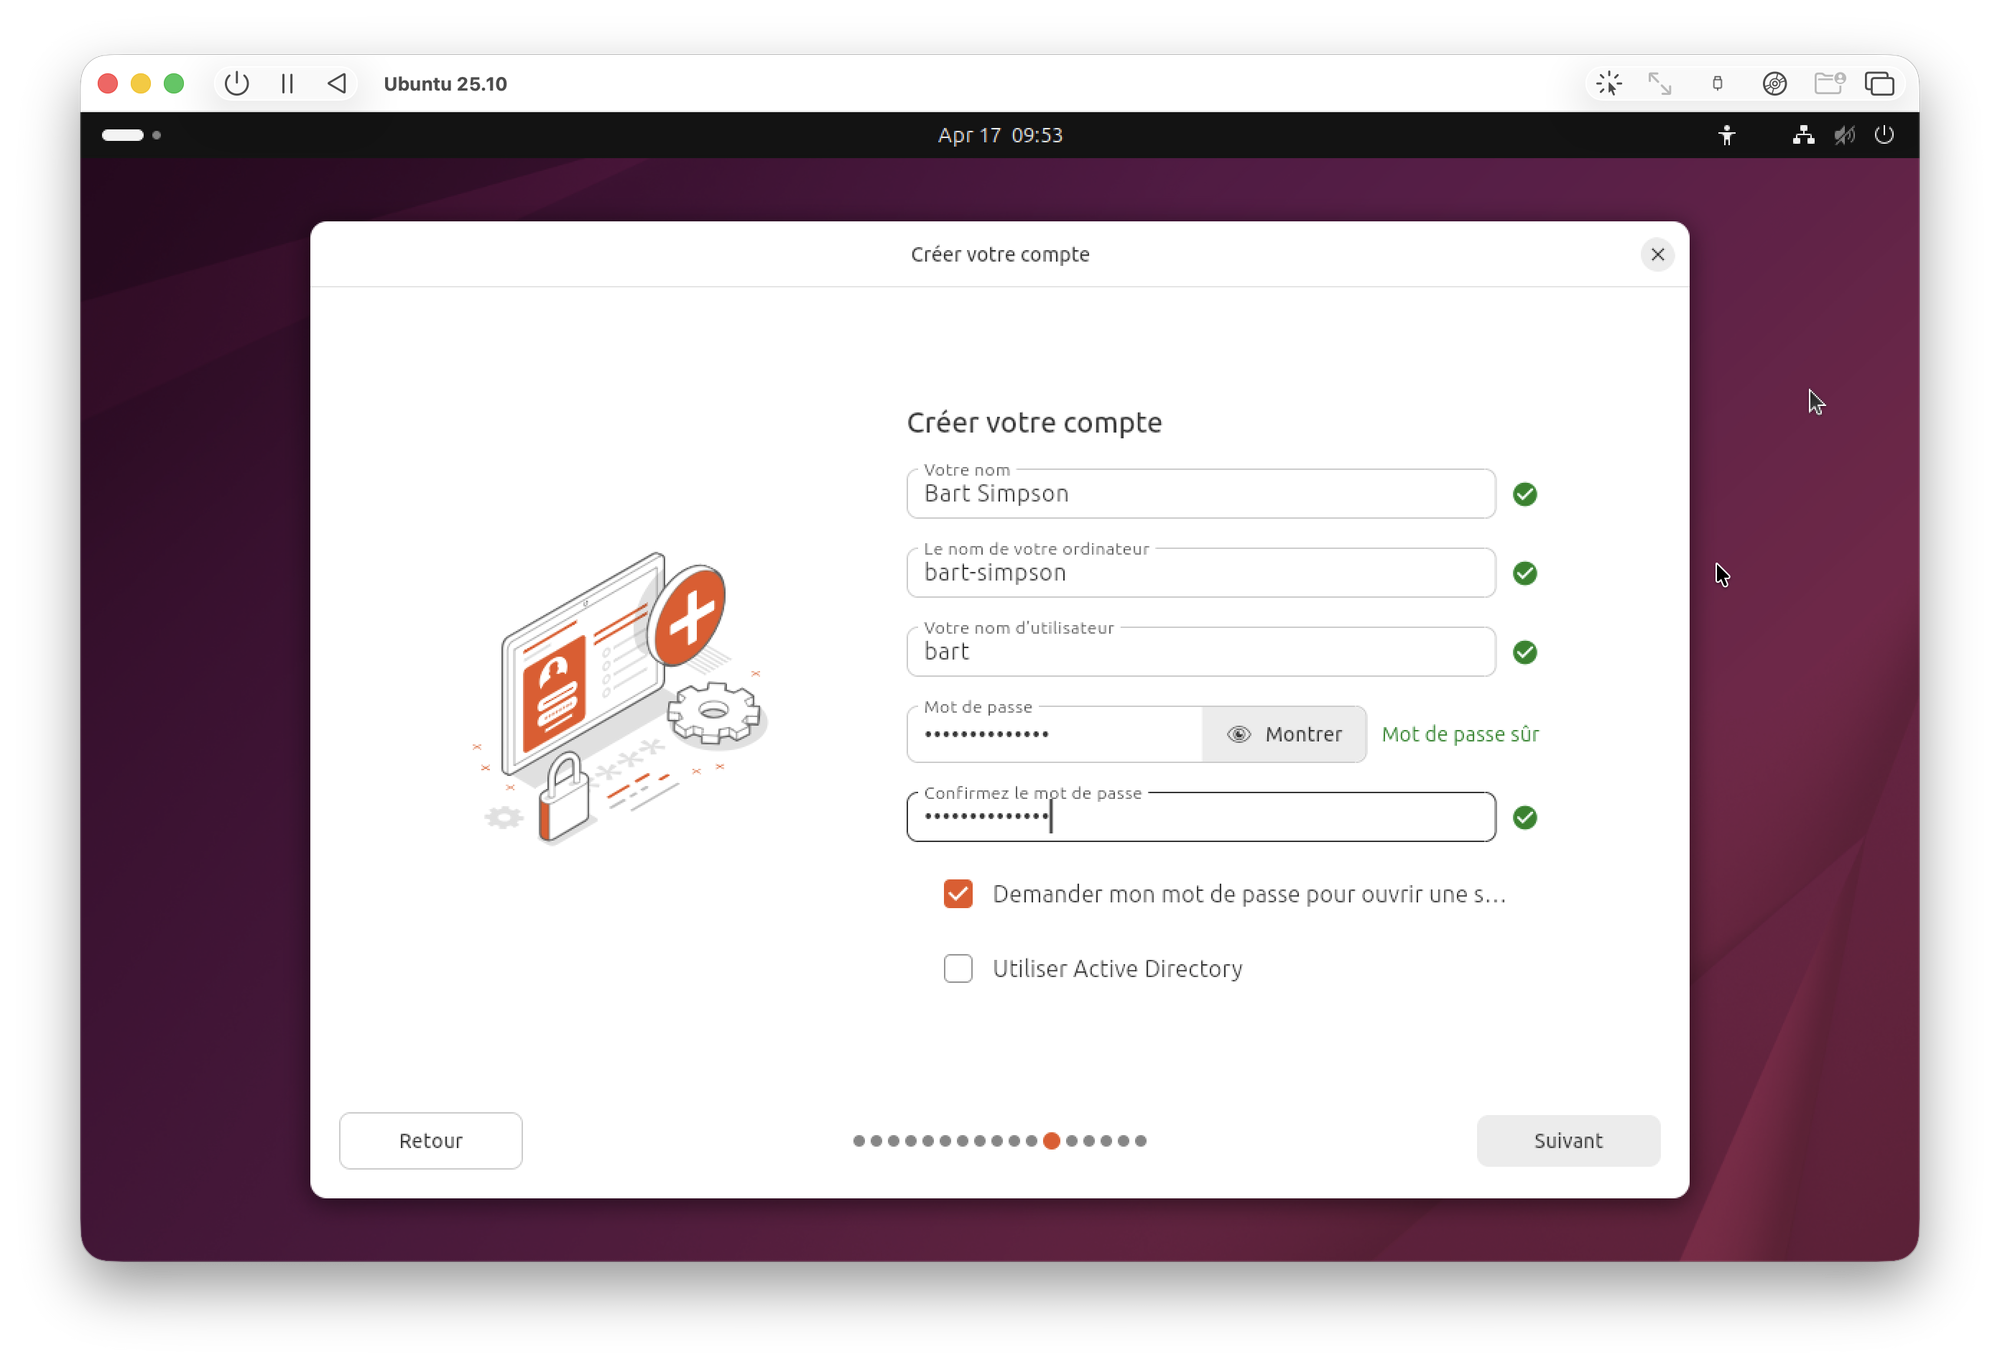Click the Votre nom text field
The width and height of the screenshot is (2000, 1368).
pyautogui.click(x=1200, y=494)
